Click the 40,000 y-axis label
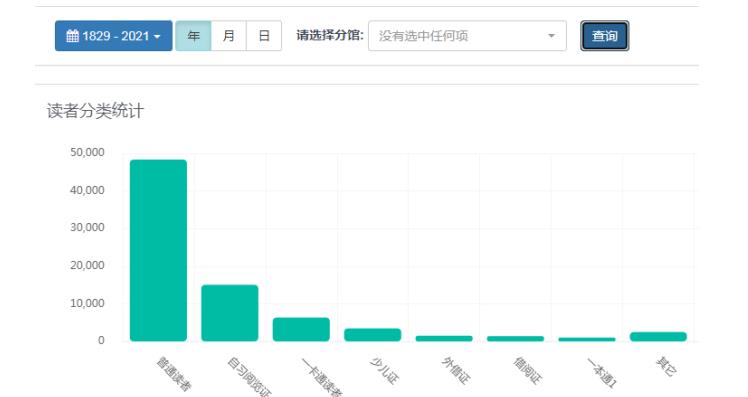 click(87, 190)
